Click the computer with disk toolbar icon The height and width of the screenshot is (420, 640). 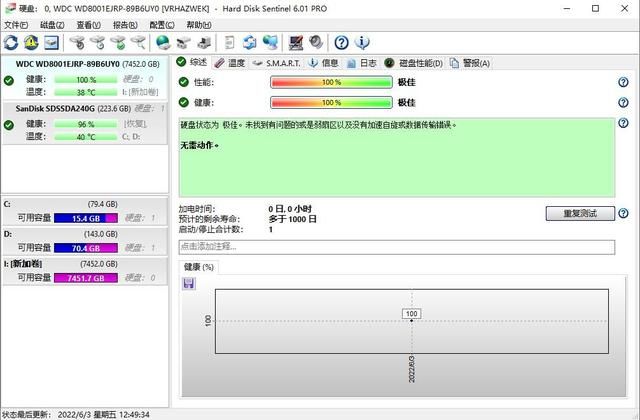(204, 42)
